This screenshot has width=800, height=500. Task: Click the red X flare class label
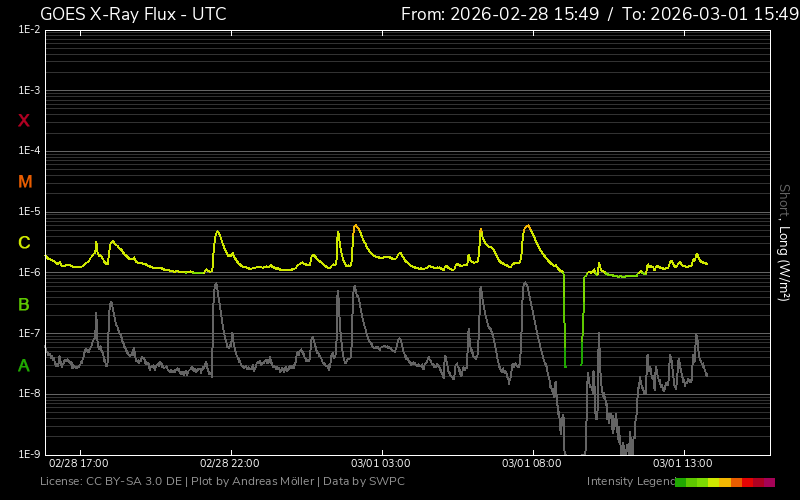(x=24, y=121)
